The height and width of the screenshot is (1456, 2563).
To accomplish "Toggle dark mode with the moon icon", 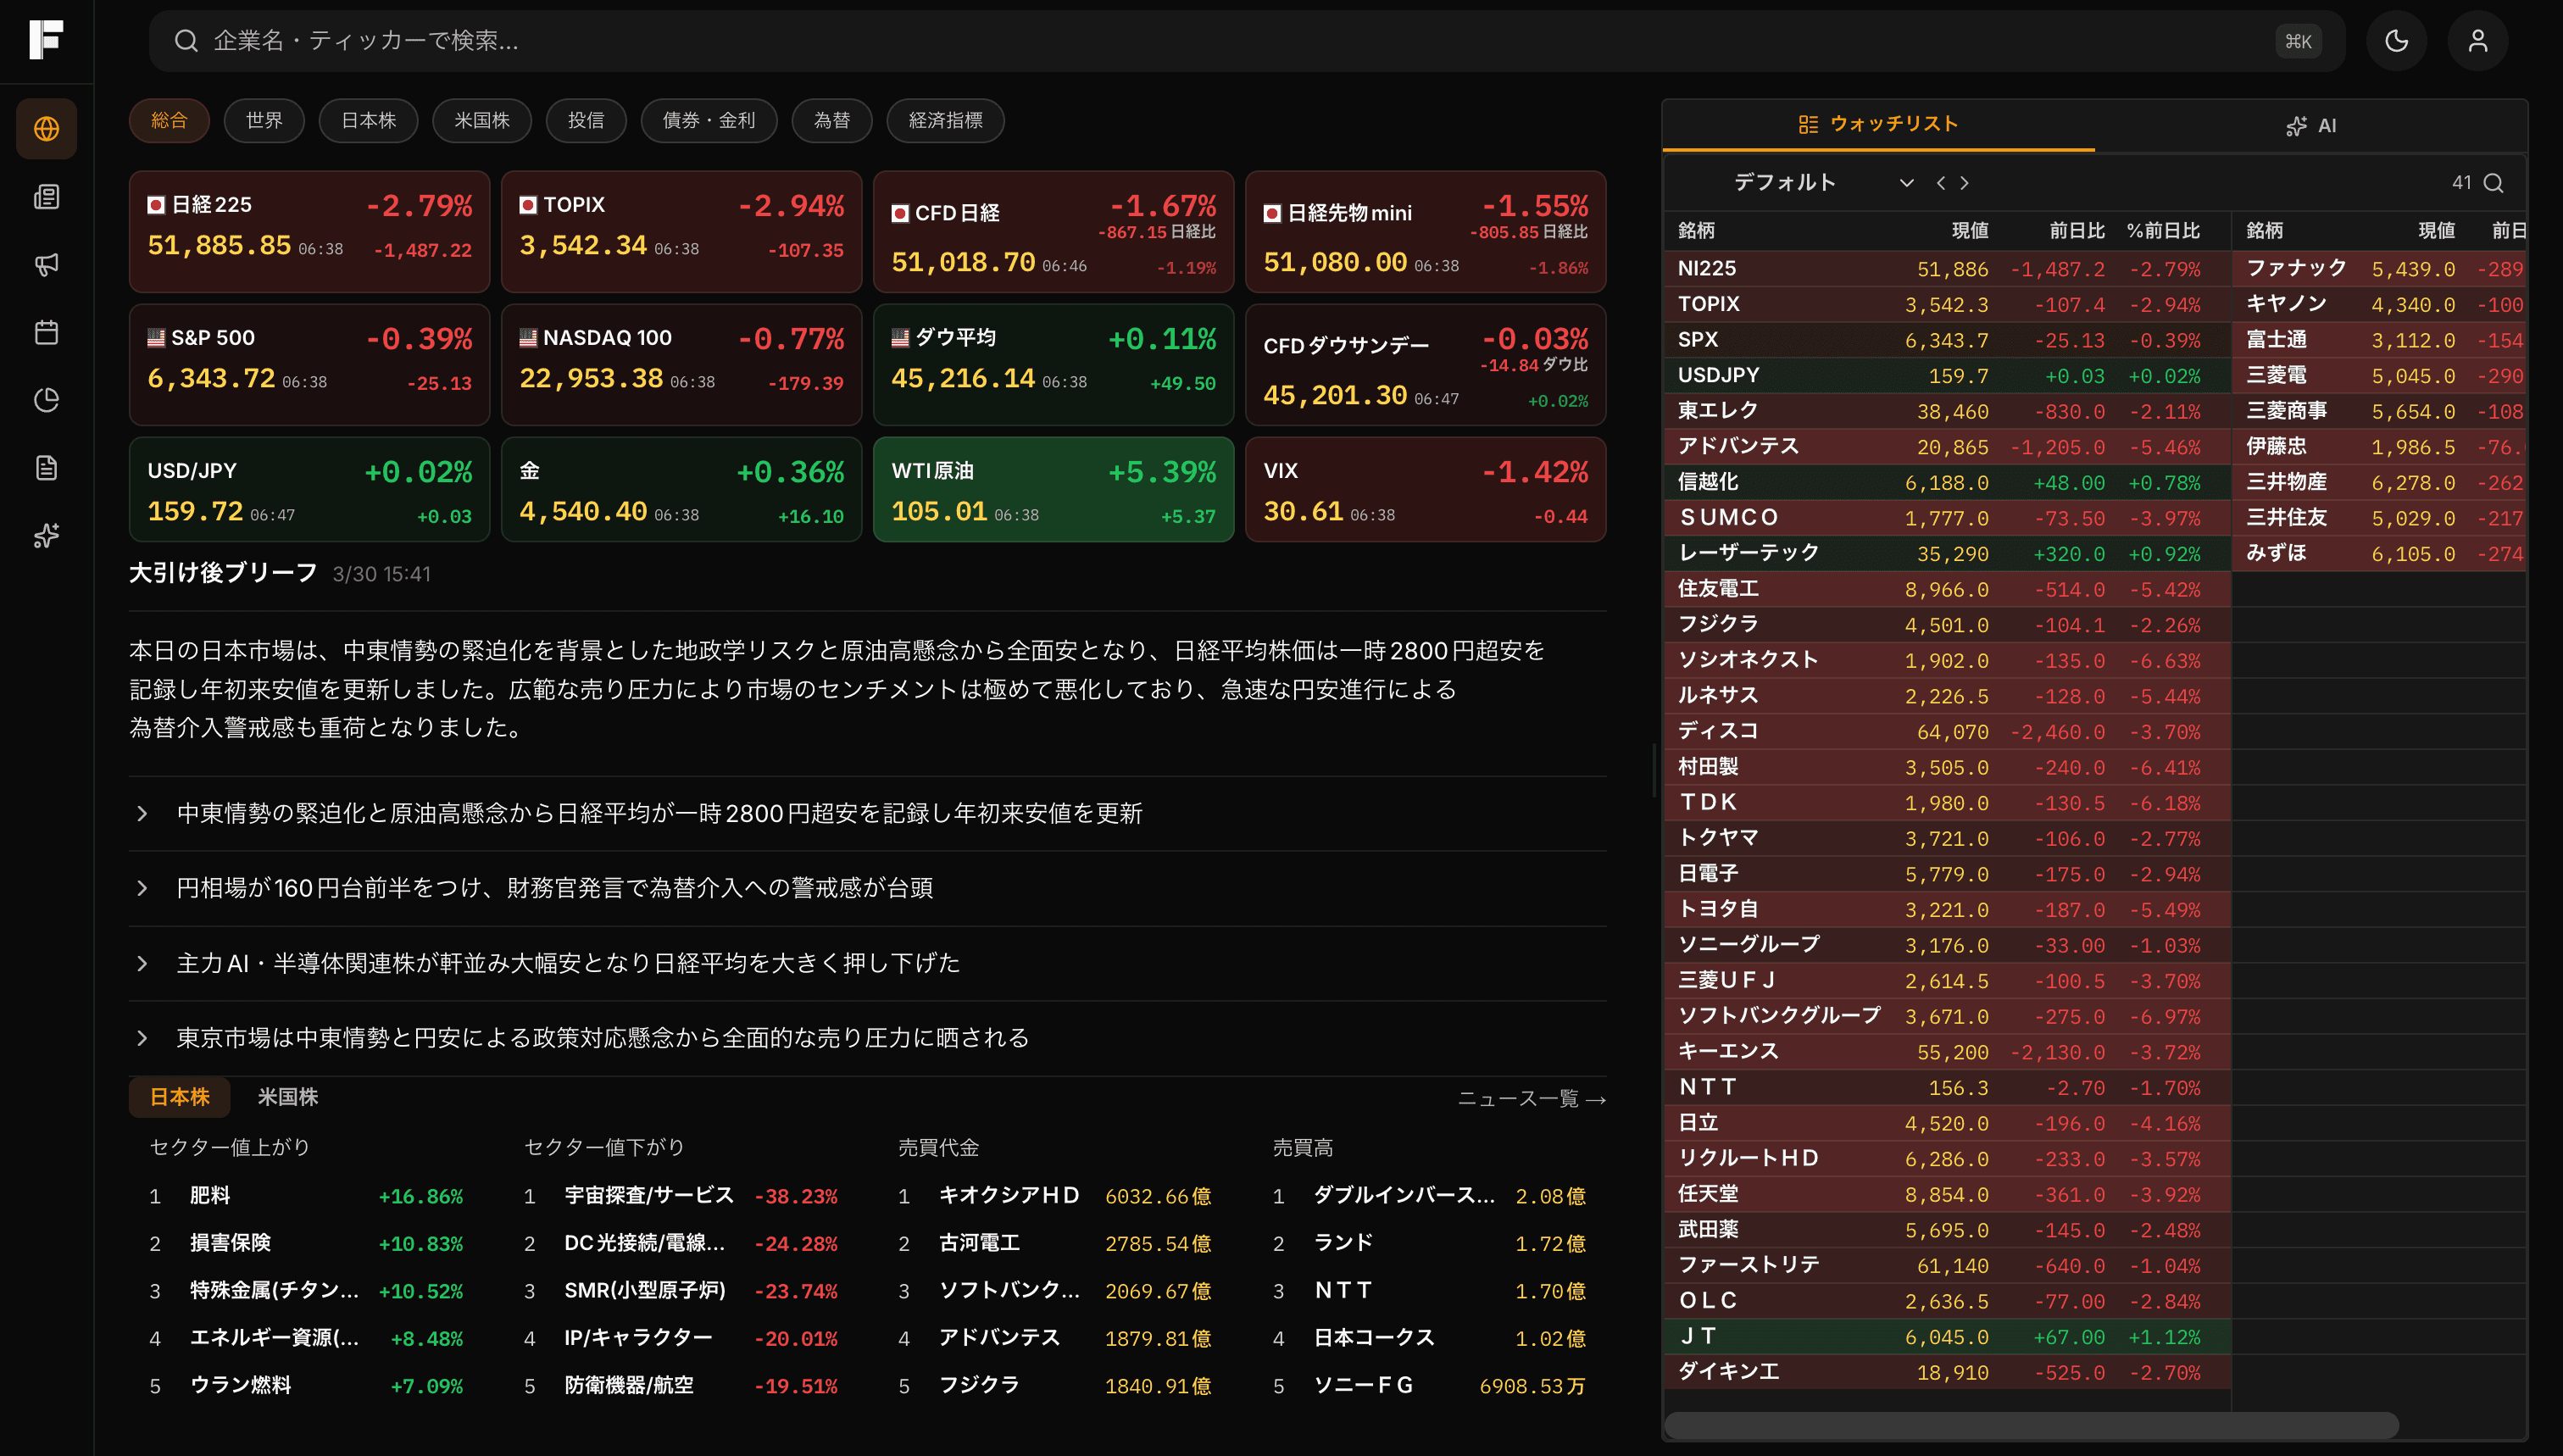I will tap(2396, 41).
